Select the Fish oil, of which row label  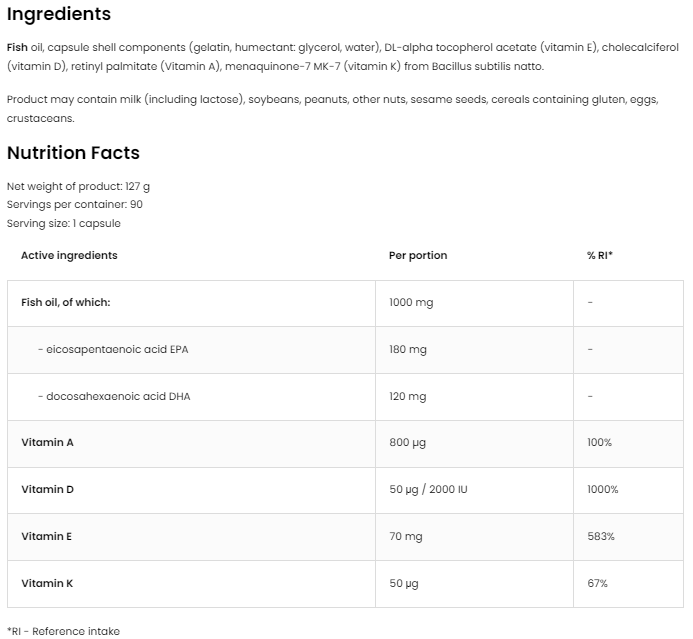tap(65, 302)
